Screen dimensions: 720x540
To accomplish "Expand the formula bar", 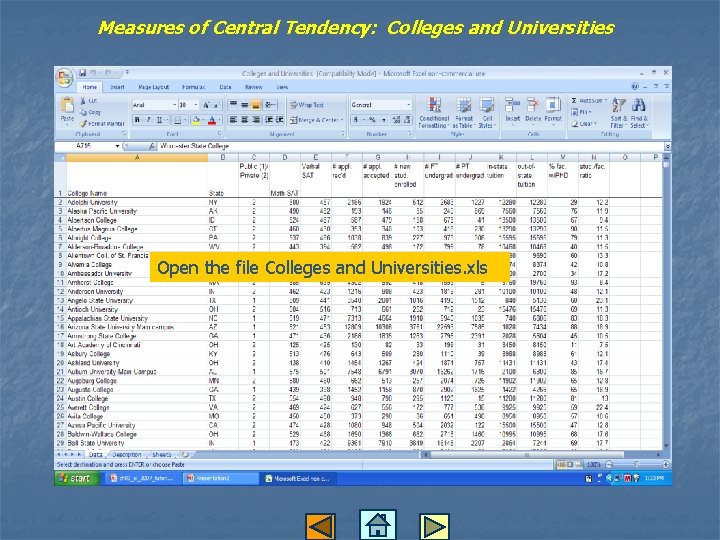I will pos(667,146).
